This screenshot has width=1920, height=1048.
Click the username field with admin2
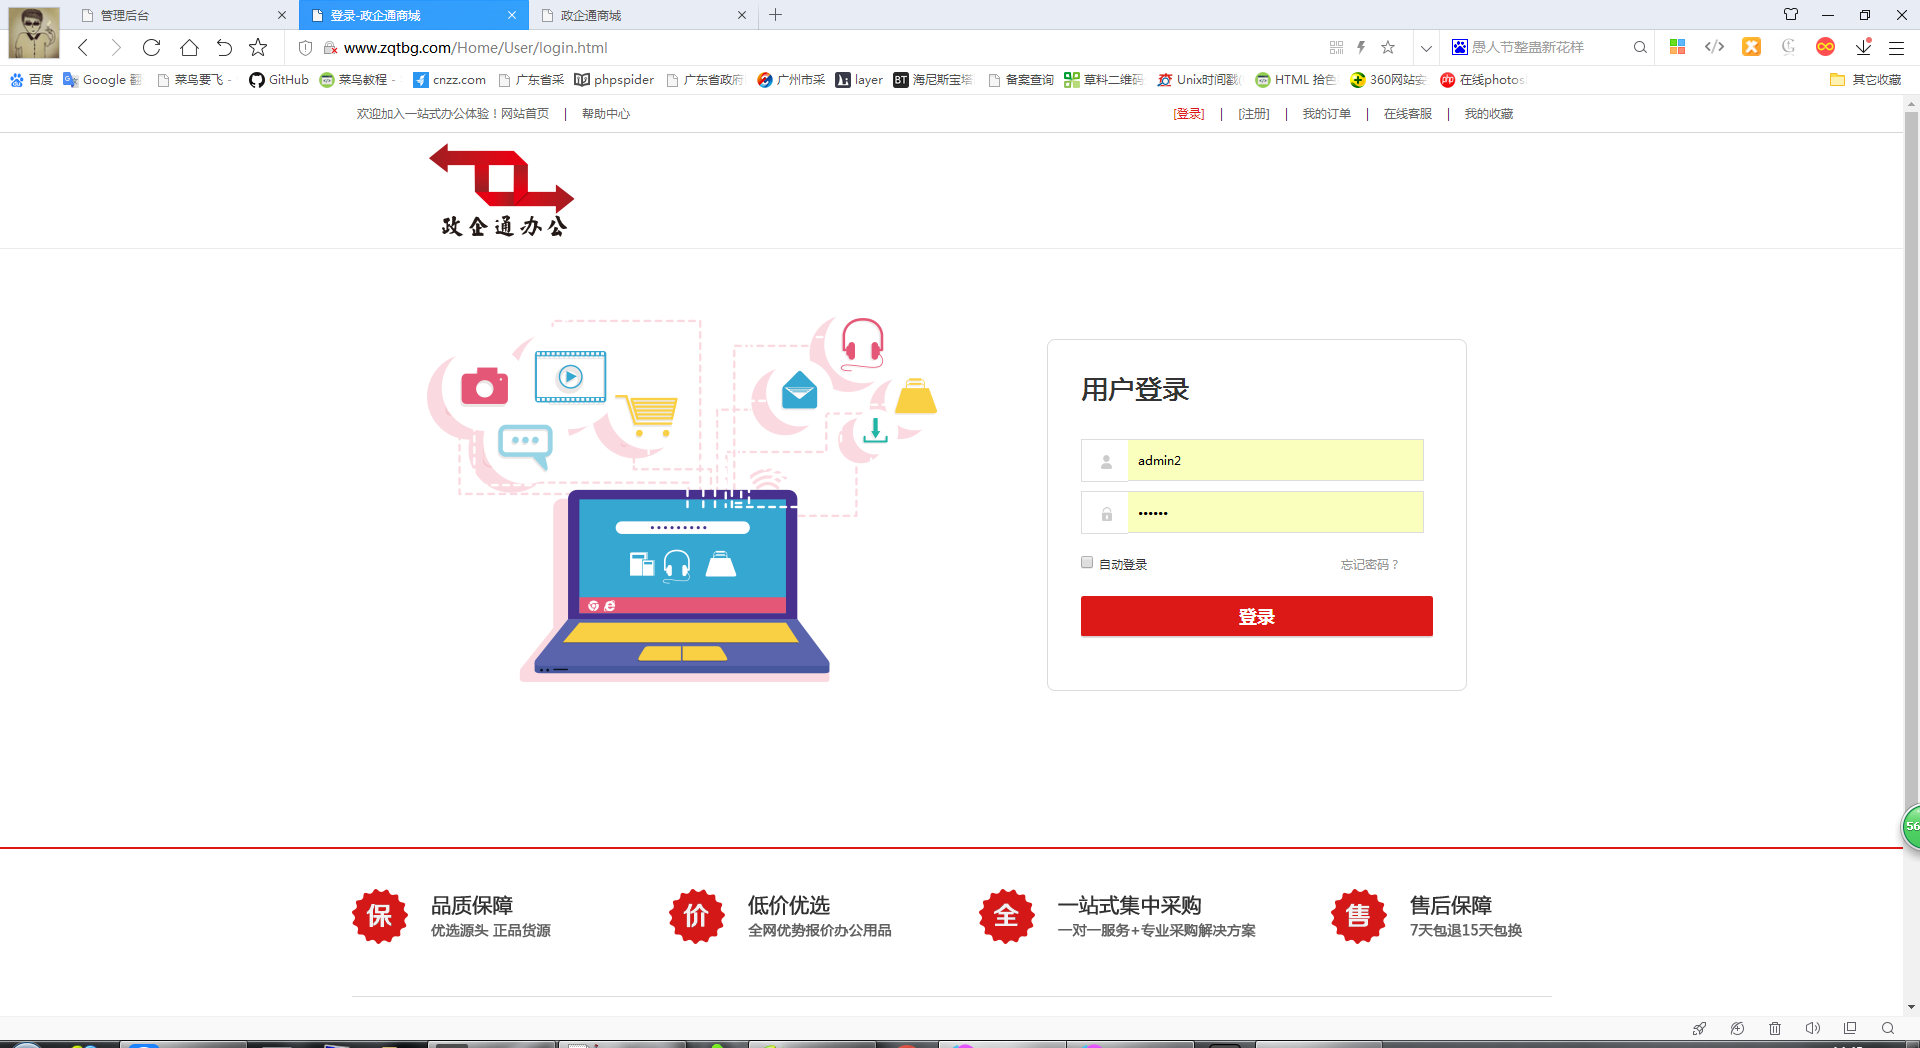click(1275, 460)
